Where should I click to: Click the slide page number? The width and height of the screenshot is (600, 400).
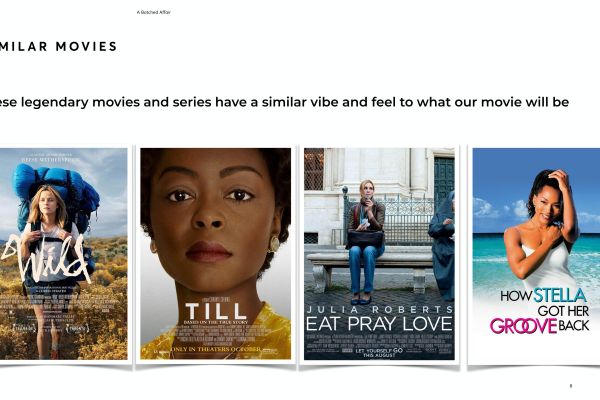[571, 386]
